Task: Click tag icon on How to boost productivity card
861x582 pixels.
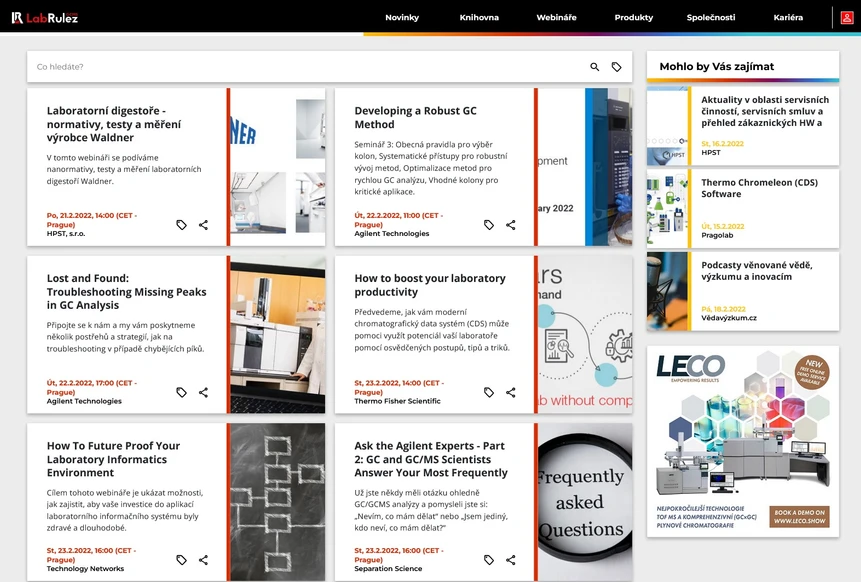Action: pyautogui.click(x=489, y=393)
